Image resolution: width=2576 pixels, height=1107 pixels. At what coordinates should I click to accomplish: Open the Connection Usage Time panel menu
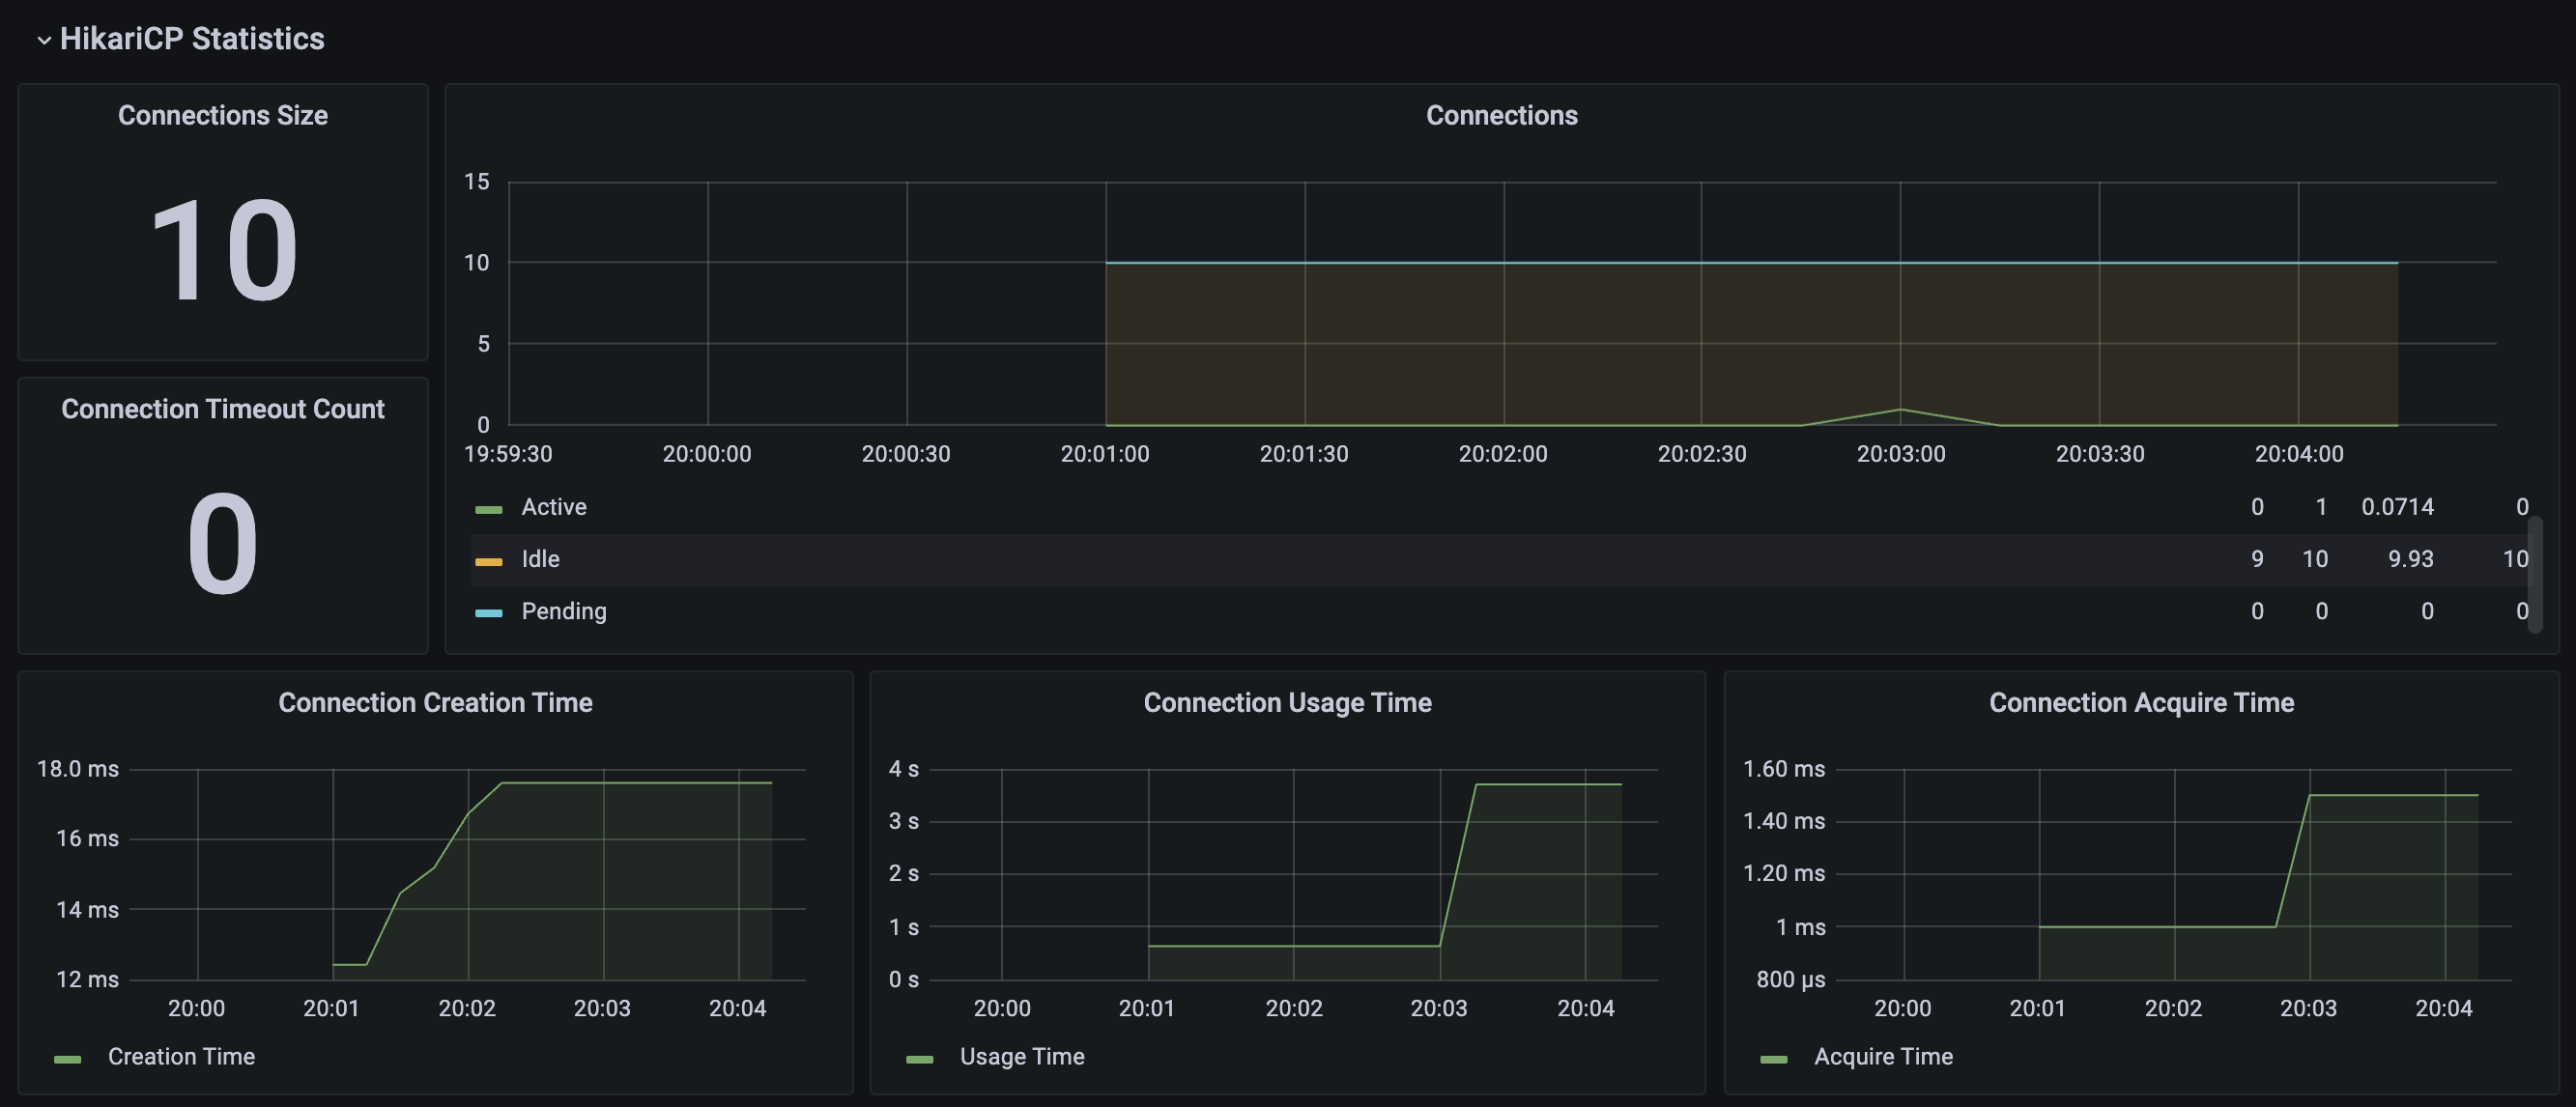pyautogui.click(x=1287, y=702)
